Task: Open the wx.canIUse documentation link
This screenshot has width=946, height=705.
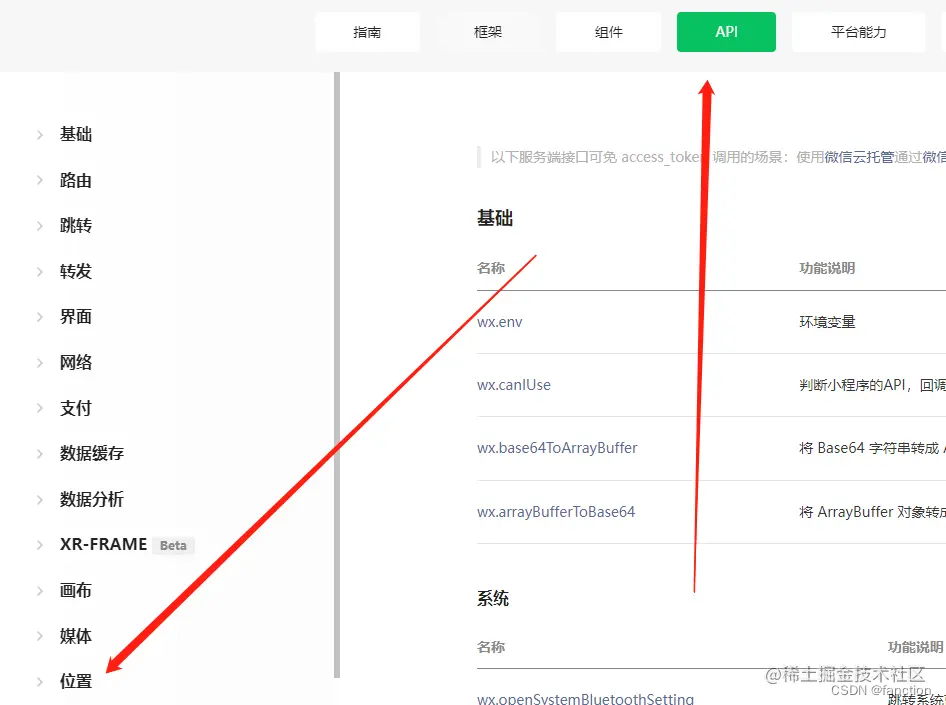Action: pos(514,384)
